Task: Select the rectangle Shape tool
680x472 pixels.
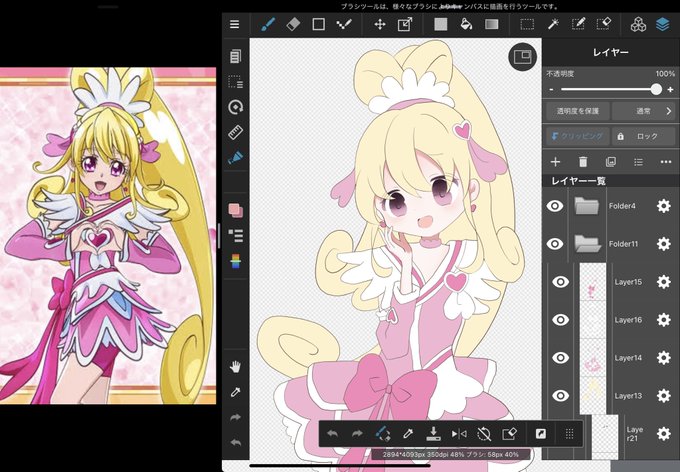Action: pyautogui.click(x=318, y=24)
